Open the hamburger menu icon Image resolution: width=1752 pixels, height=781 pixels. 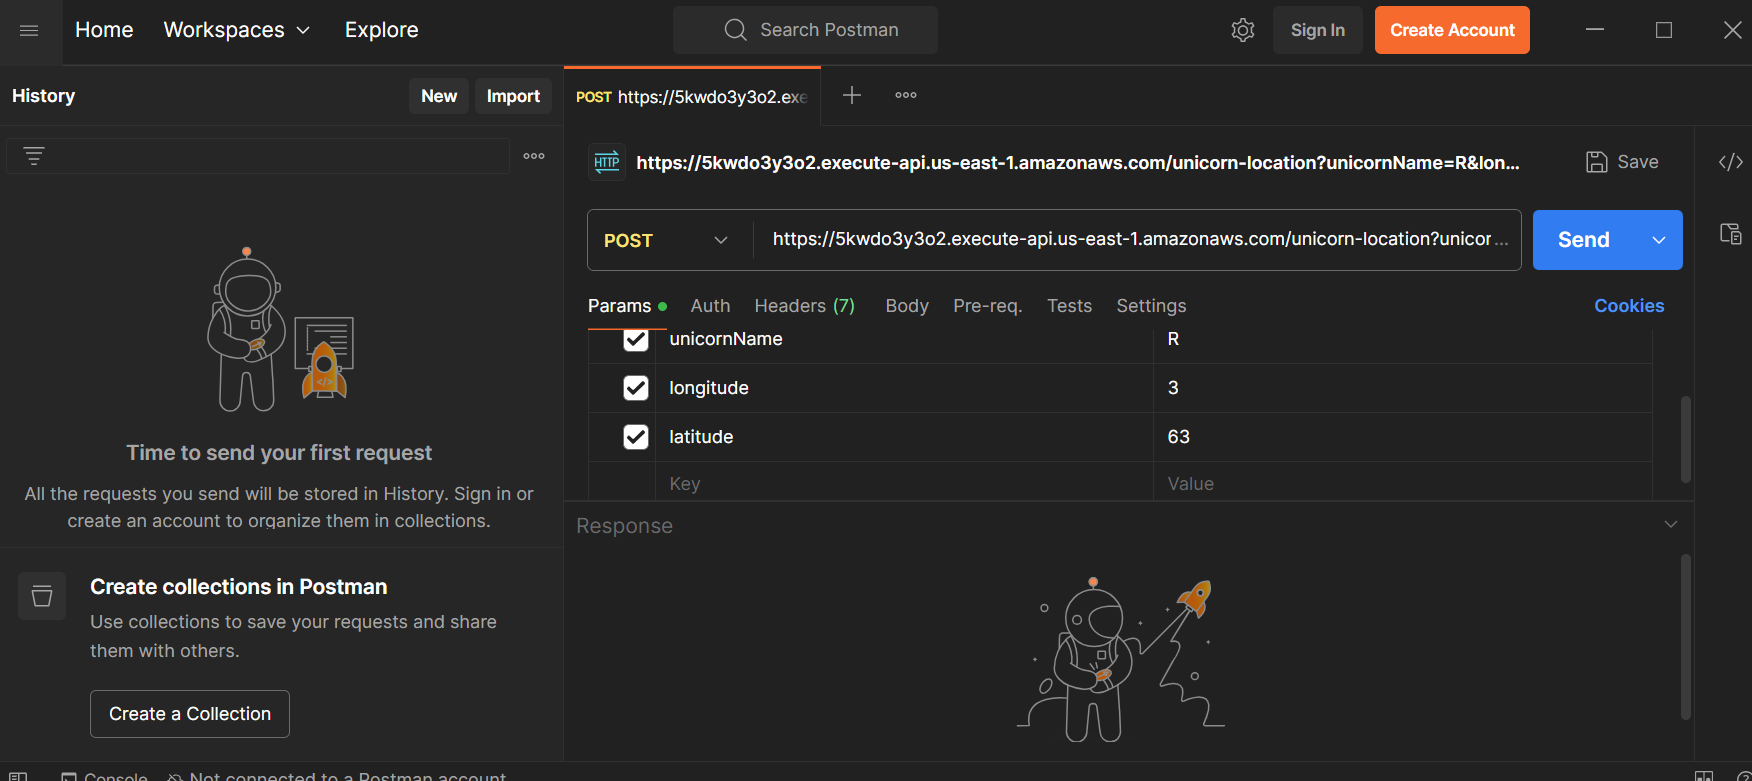point(29,30)
